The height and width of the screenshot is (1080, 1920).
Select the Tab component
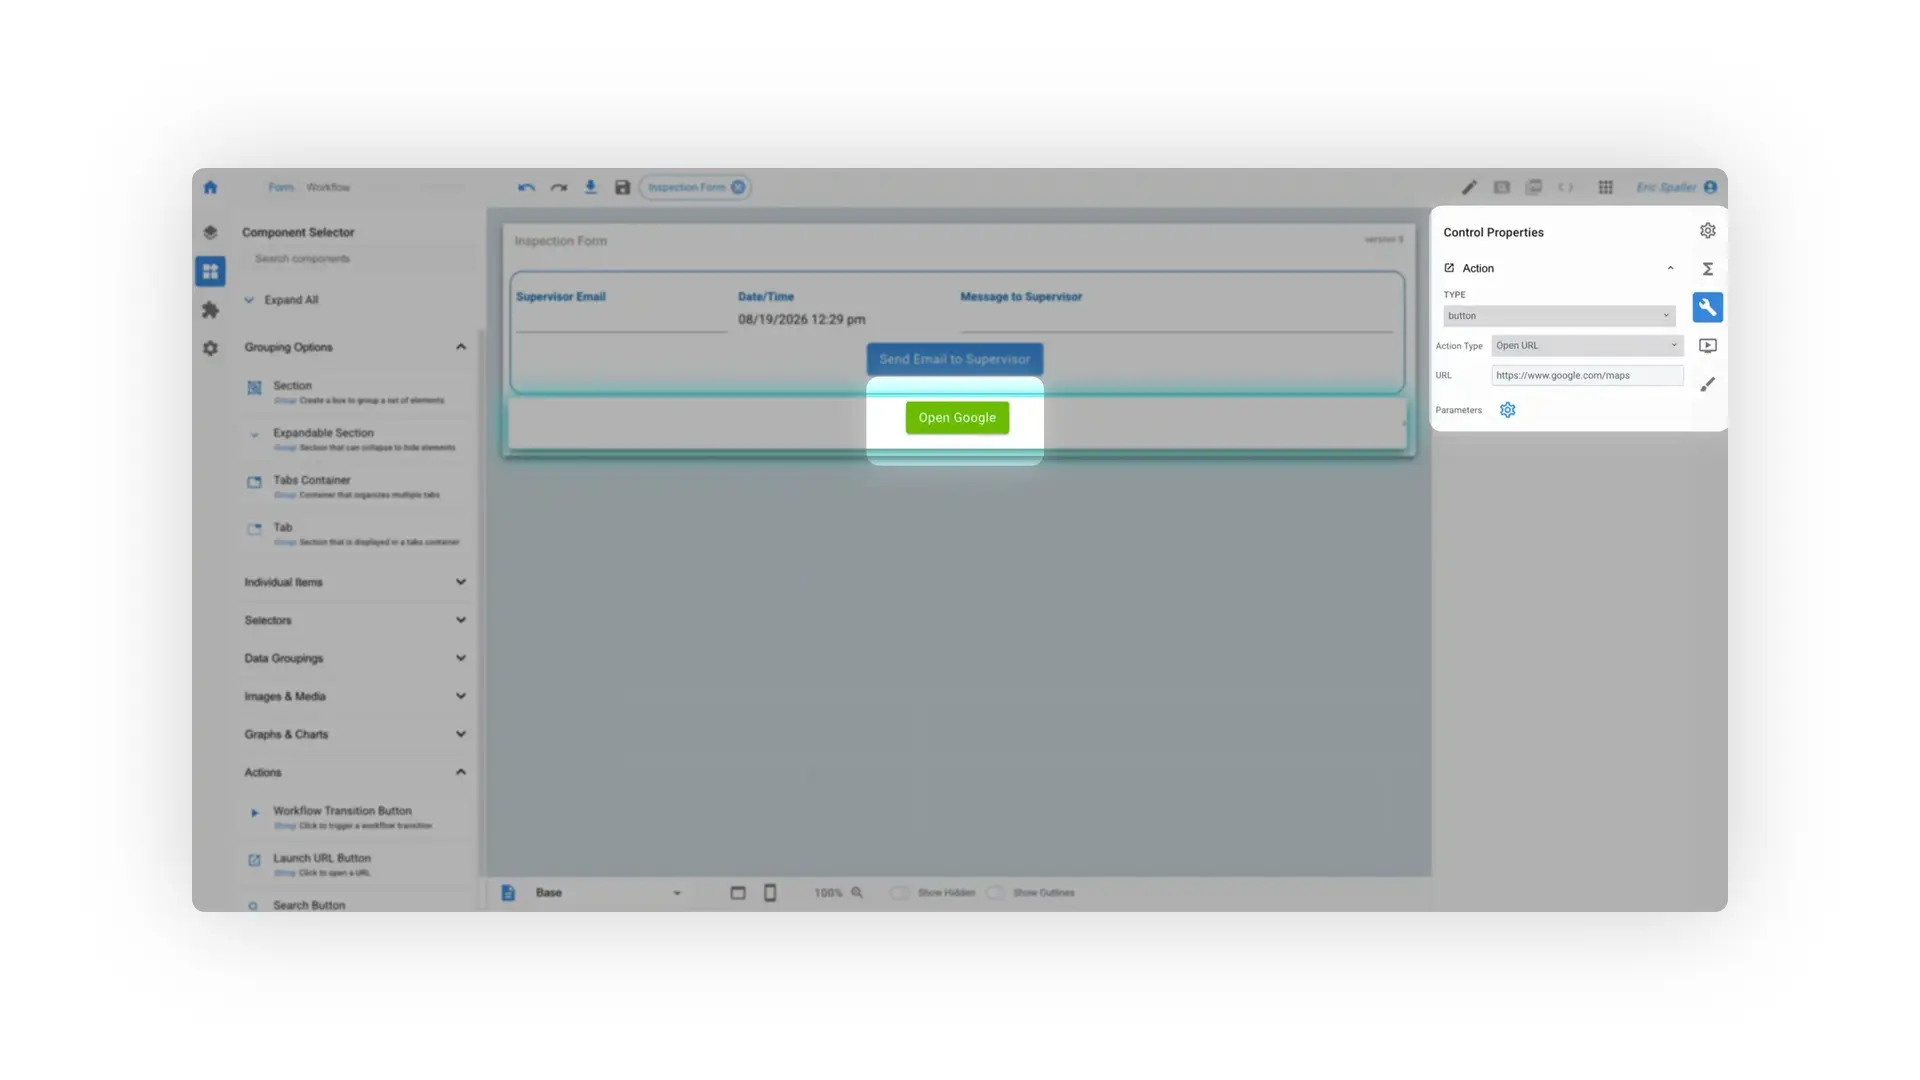click(356, 533)
